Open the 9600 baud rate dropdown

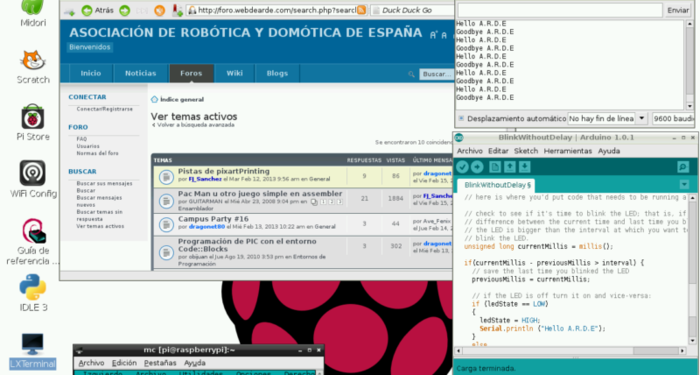tap(673, 119)
